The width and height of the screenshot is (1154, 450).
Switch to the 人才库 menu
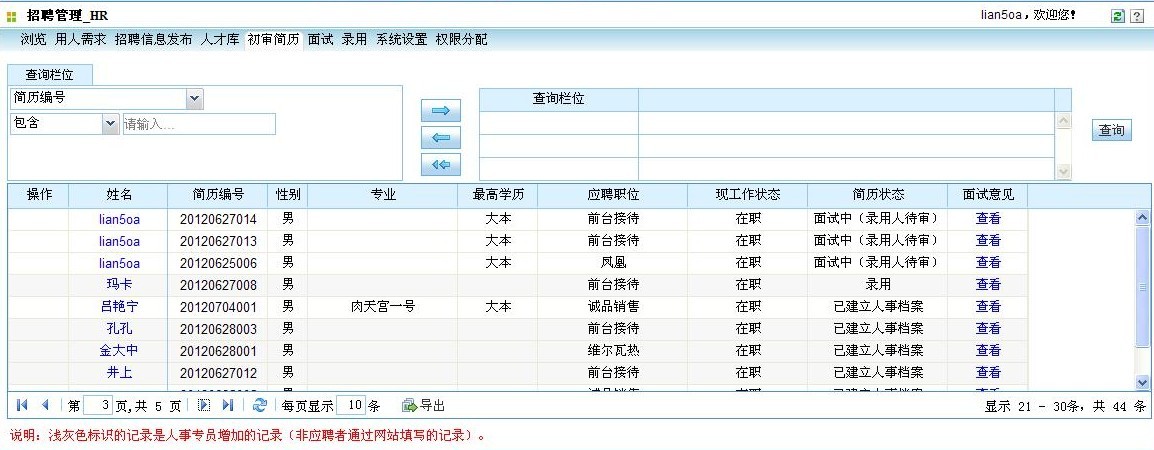(220, 40)
